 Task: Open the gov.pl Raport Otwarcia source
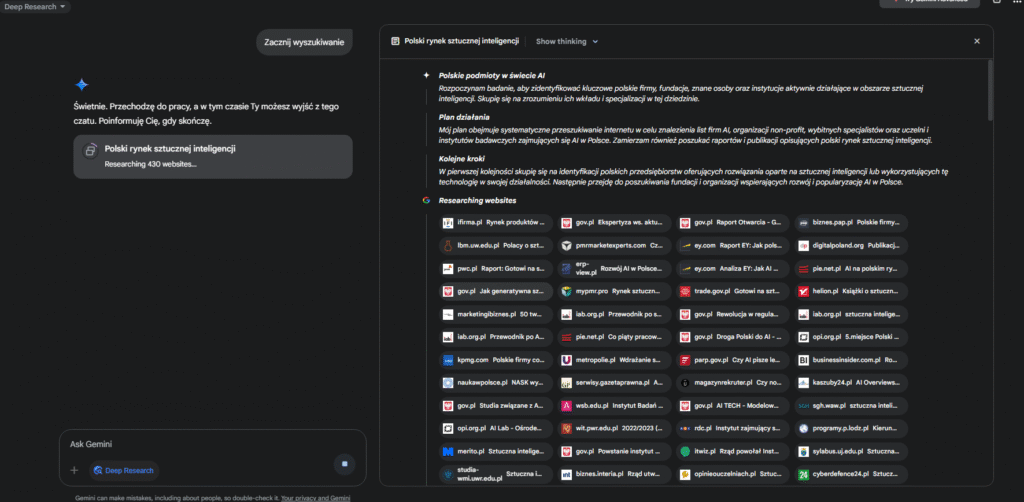pyautogui.click(x=732, y=223)
